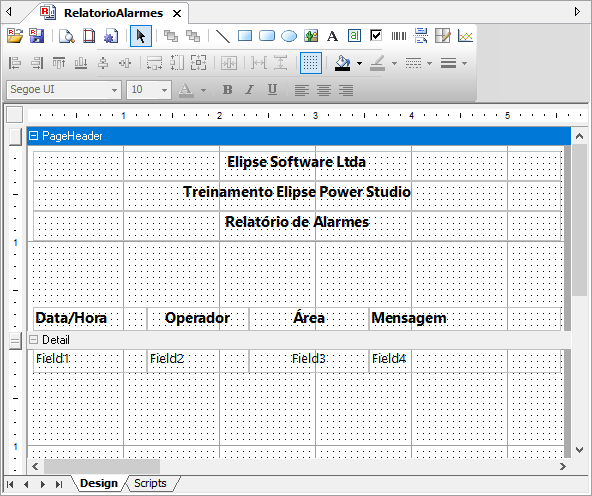Switch to the Scripts tab
This screenshot has width=592, height=496.
pyautogui.click(x=150, y=483)
